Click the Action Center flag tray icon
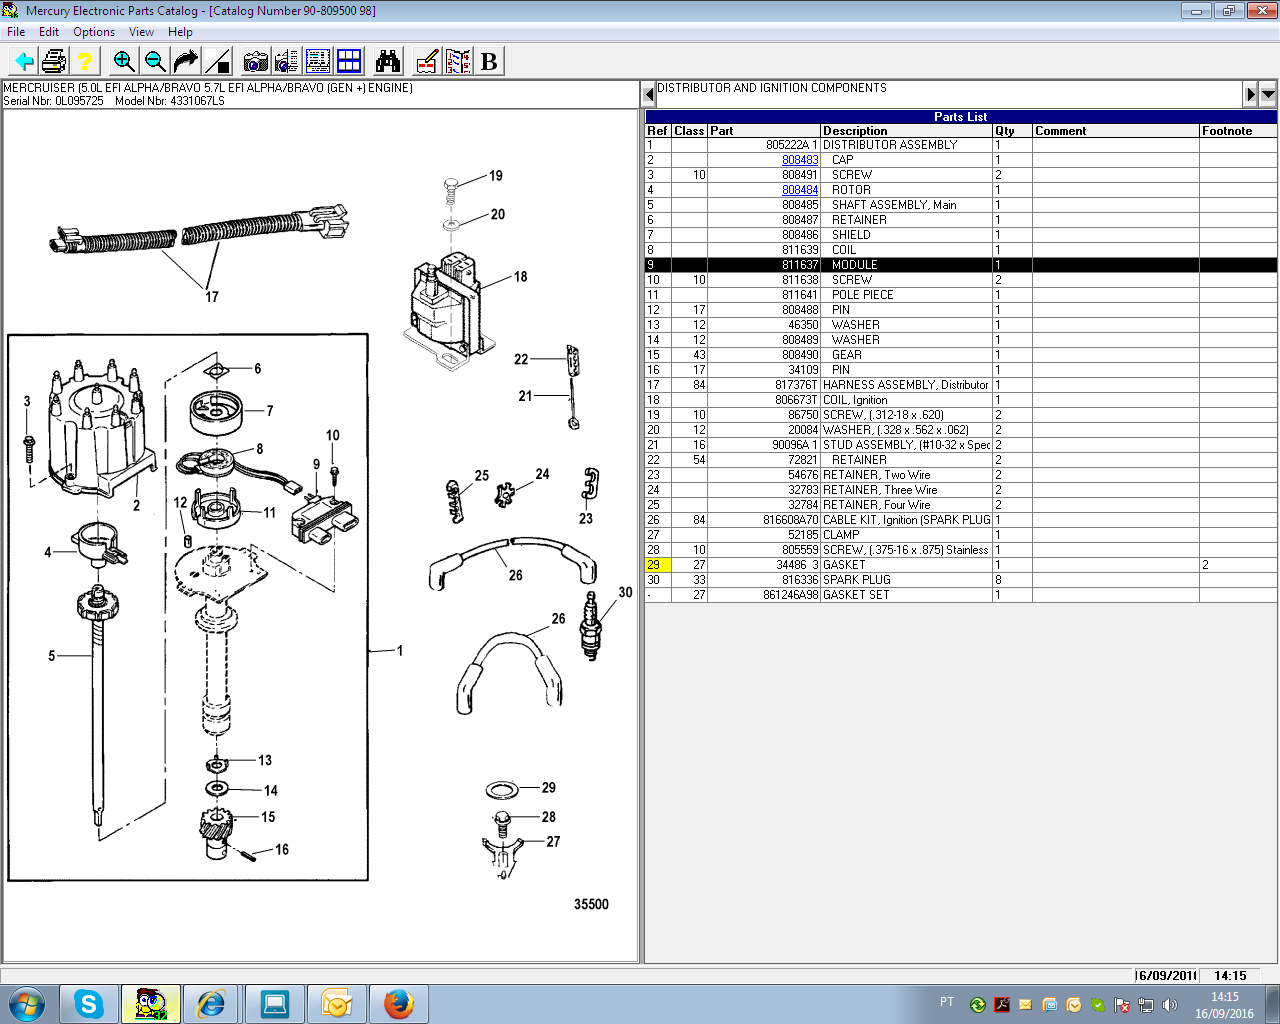 1122,1005
